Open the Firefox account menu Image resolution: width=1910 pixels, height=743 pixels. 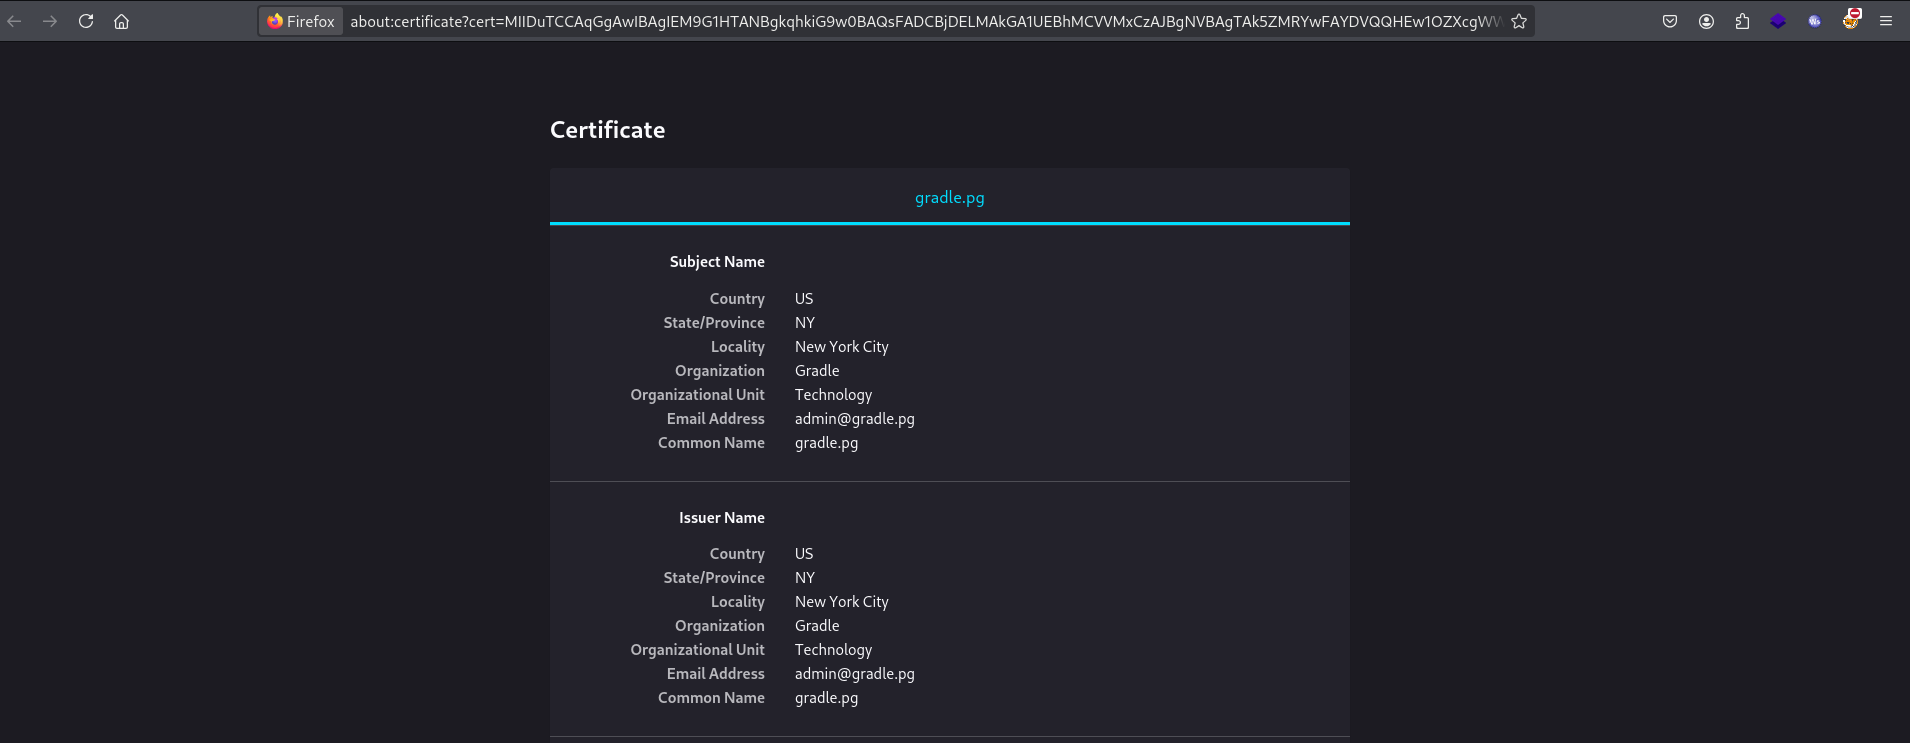click(x=1706, y=21)
